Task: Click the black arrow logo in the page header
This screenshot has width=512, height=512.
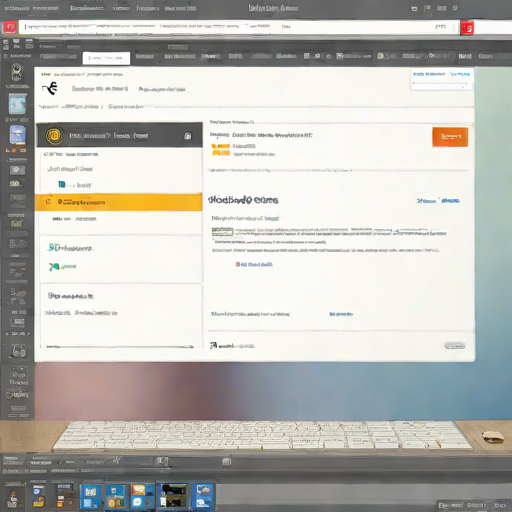Action: point(50,88)
